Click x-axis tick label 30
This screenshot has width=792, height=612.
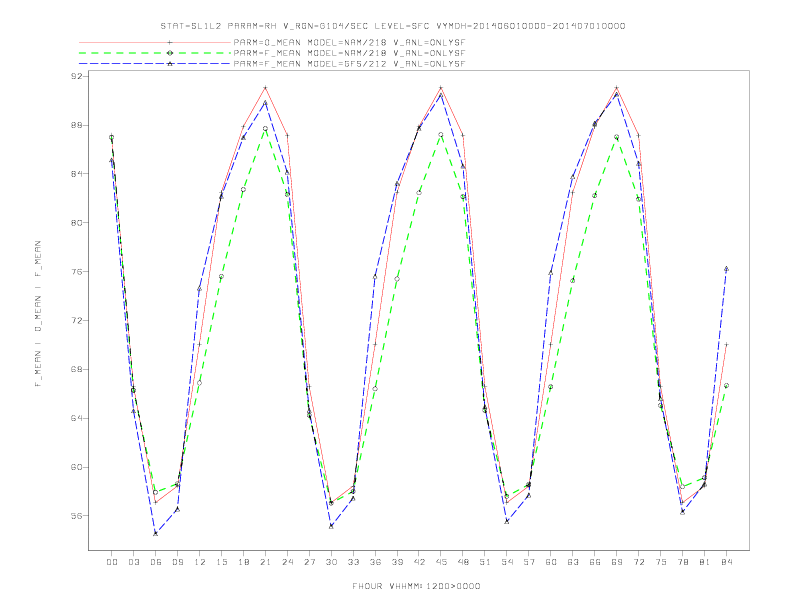click(331, 562)
